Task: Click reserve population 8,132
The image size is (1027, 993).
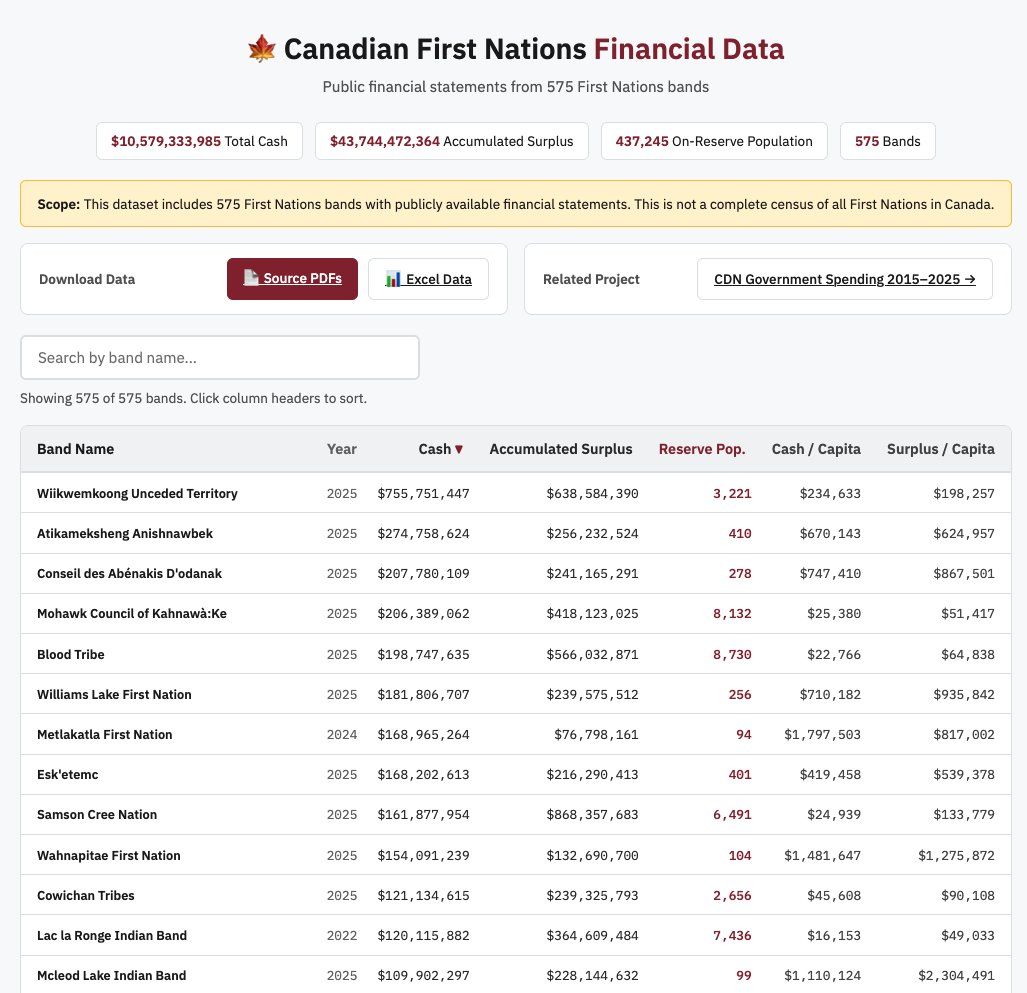Action: click(x=732, y=614)
